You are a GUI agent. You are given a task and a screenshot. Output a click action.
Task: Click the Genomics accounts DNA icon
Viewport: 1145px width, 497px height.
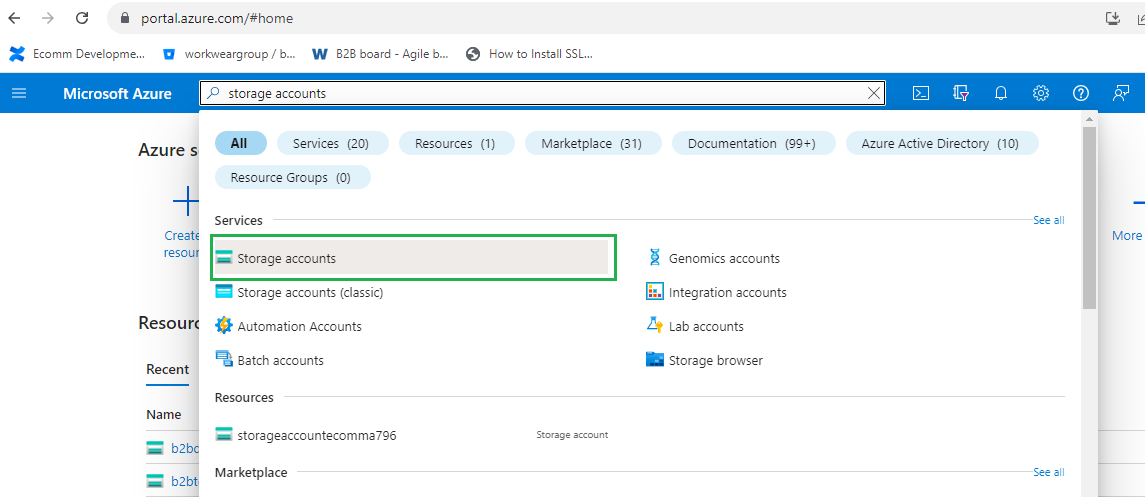pyautogui.click(x=654, y=258)
